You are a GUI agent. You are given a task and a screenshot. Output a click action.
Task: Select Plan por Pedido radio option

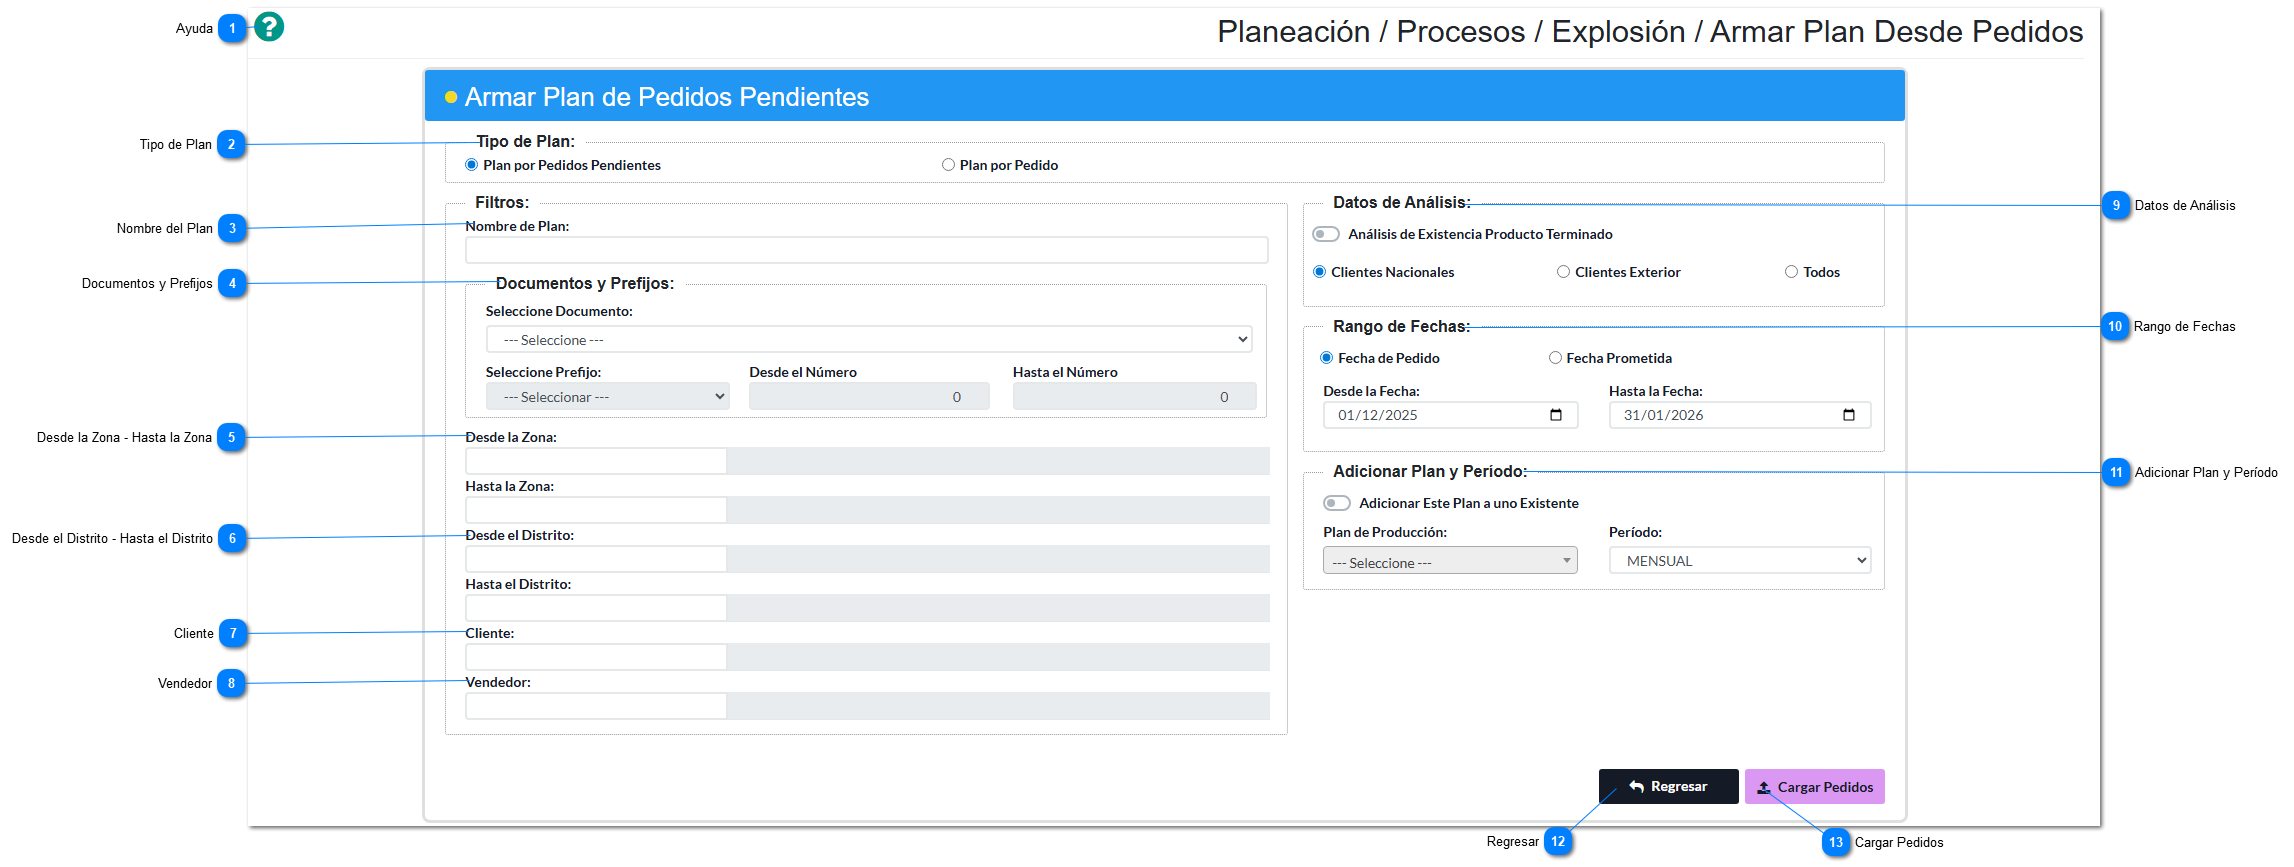tap(948, 165)
